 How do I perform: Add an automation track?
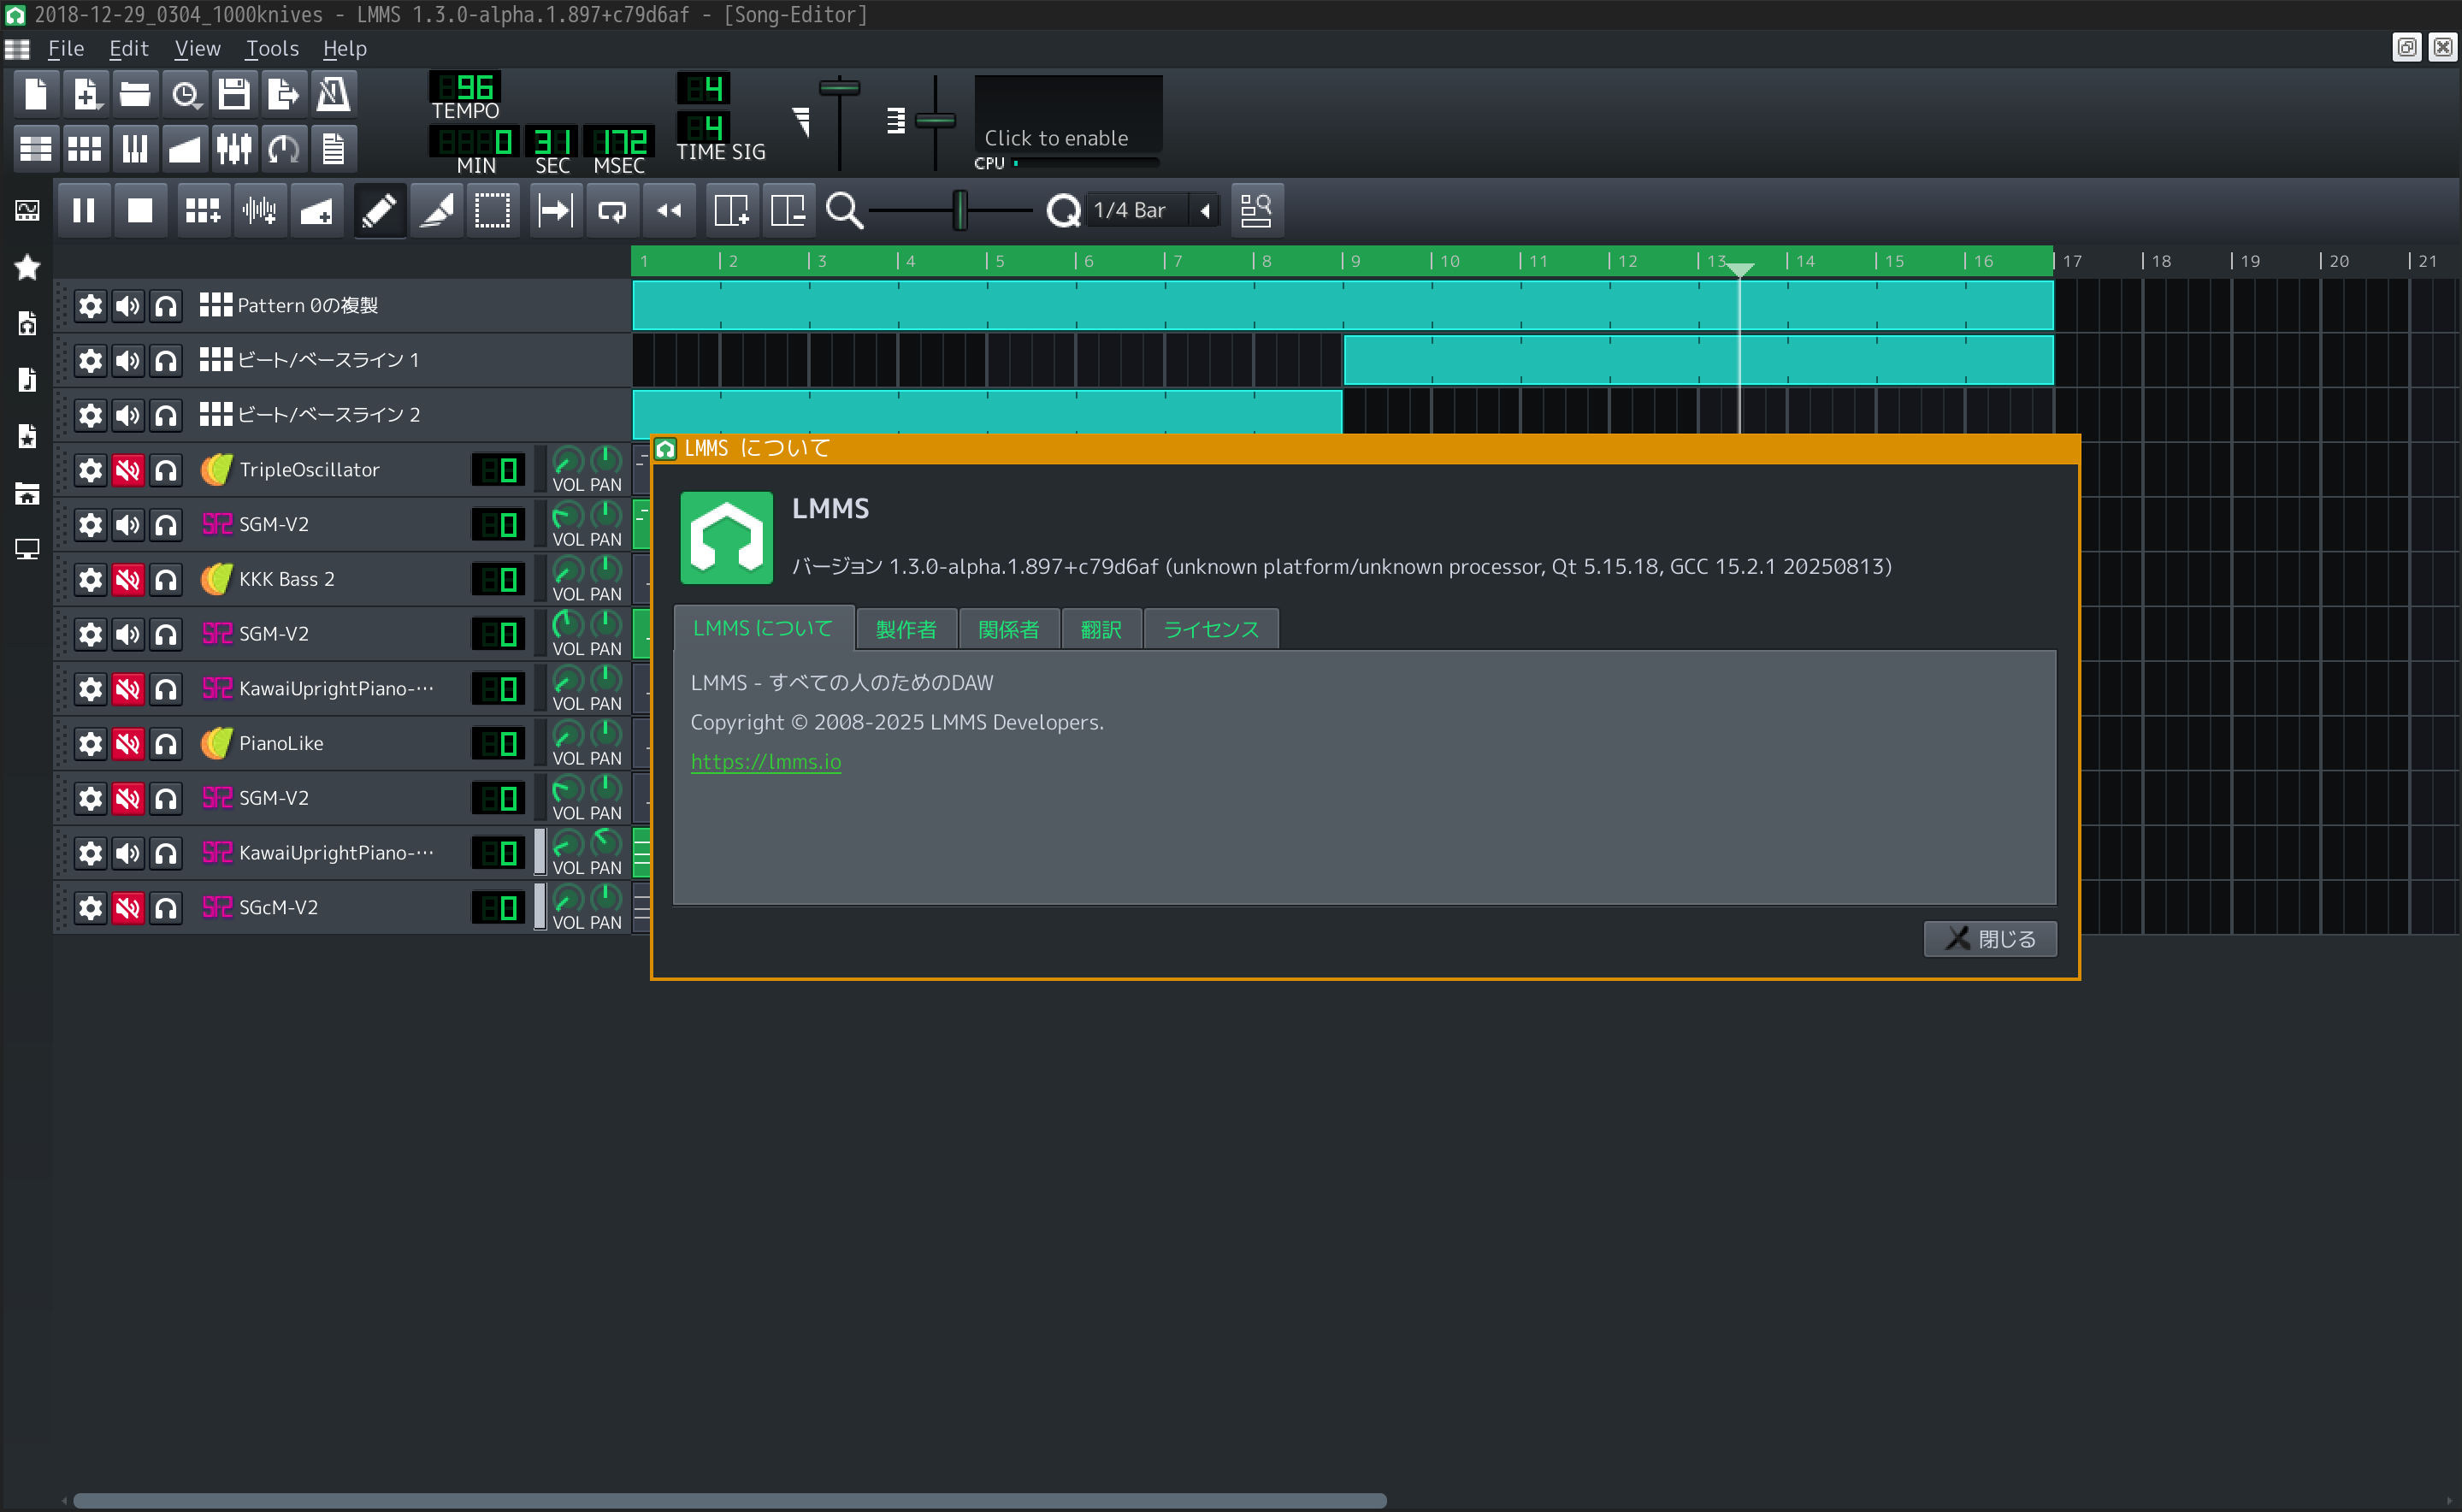point(316,210)
